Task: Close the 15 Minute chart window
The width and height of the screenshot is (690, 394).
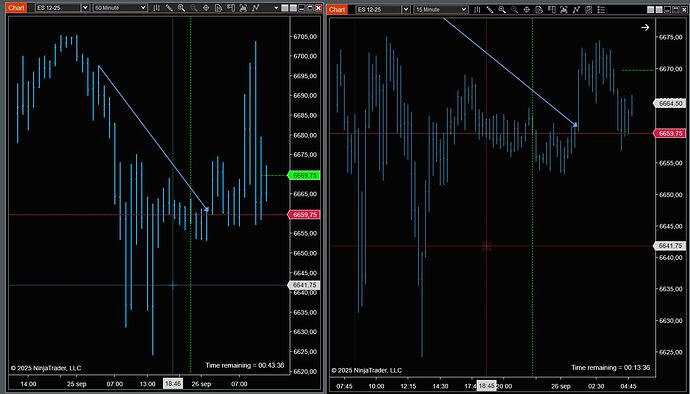Action: tap(684, 10)
